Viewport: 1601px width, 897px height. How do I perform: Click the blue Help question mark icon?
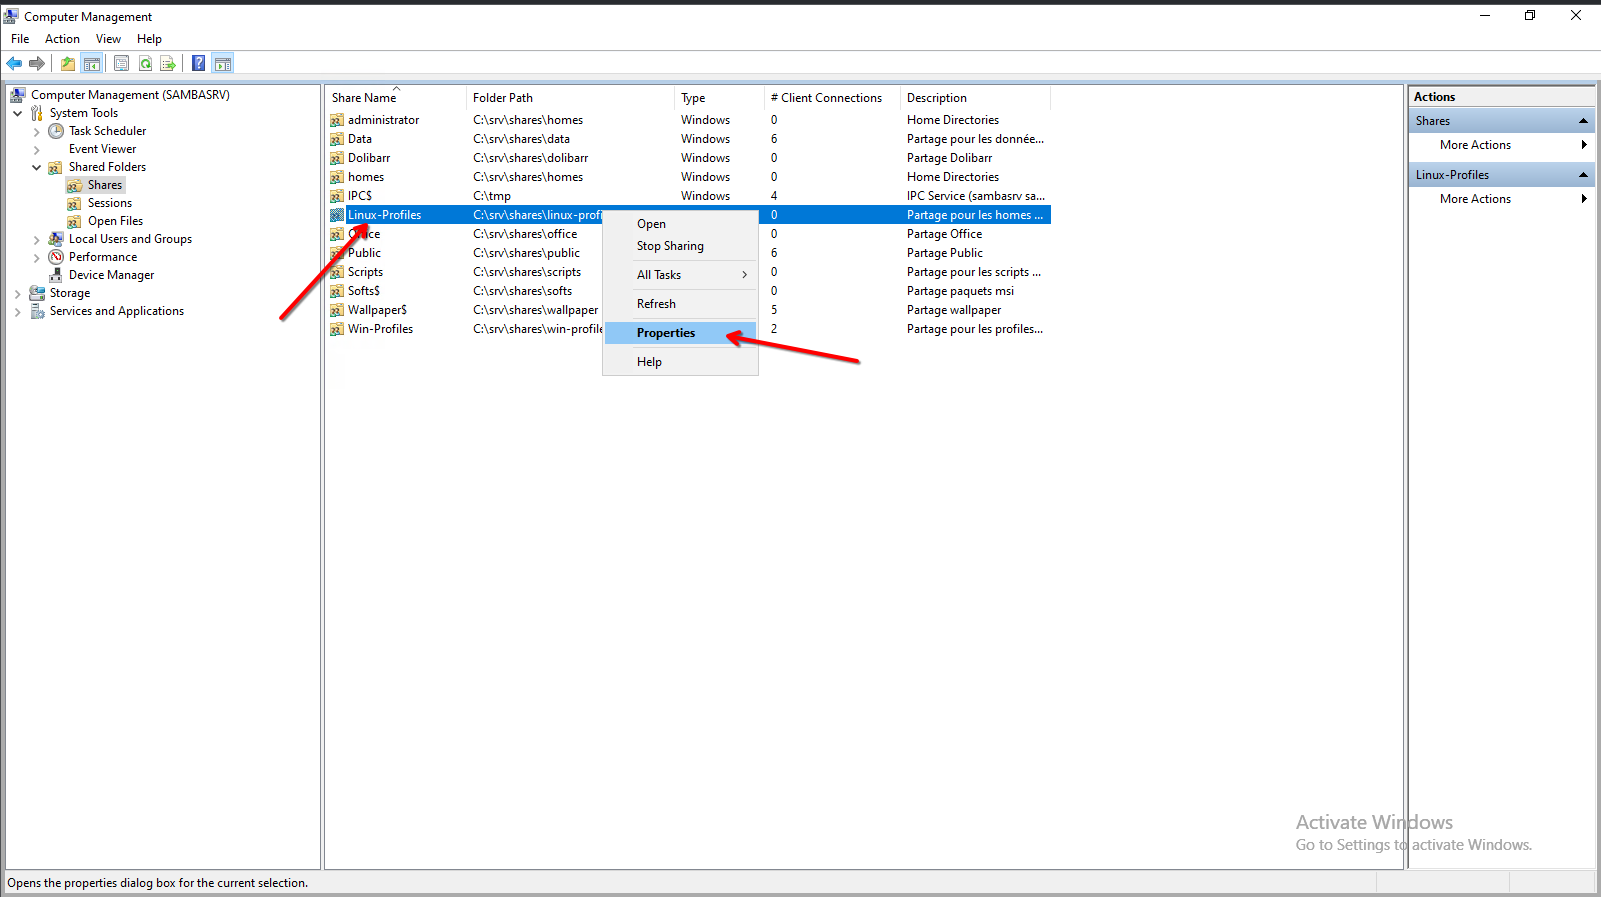point(199,64)
